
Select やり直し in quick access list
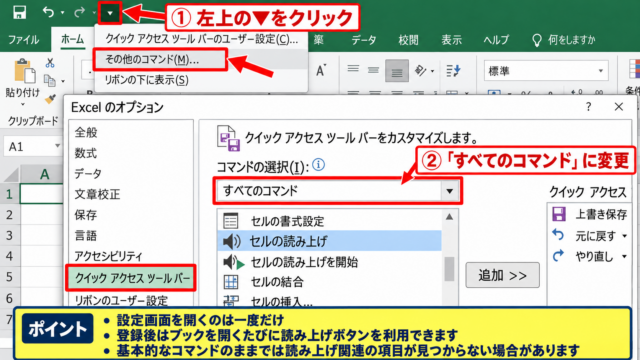589,256
